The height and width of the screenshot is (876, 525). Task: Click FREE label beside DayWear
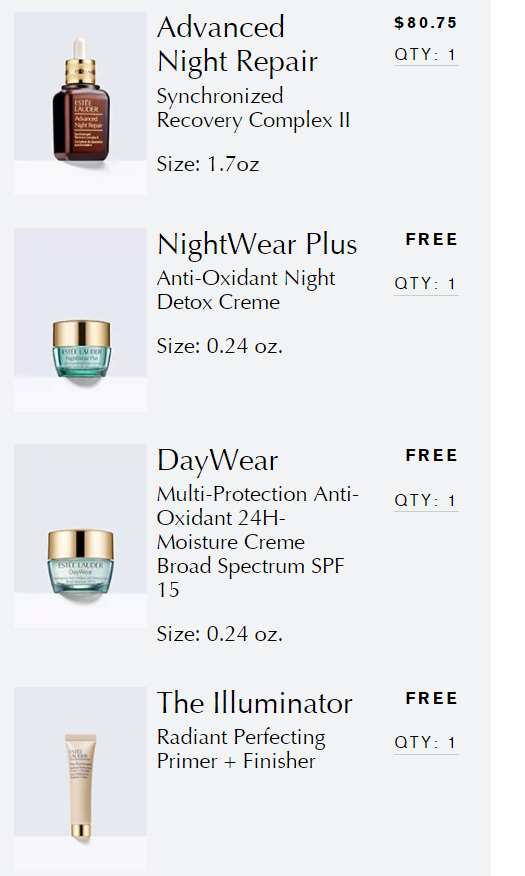(432, 456)
